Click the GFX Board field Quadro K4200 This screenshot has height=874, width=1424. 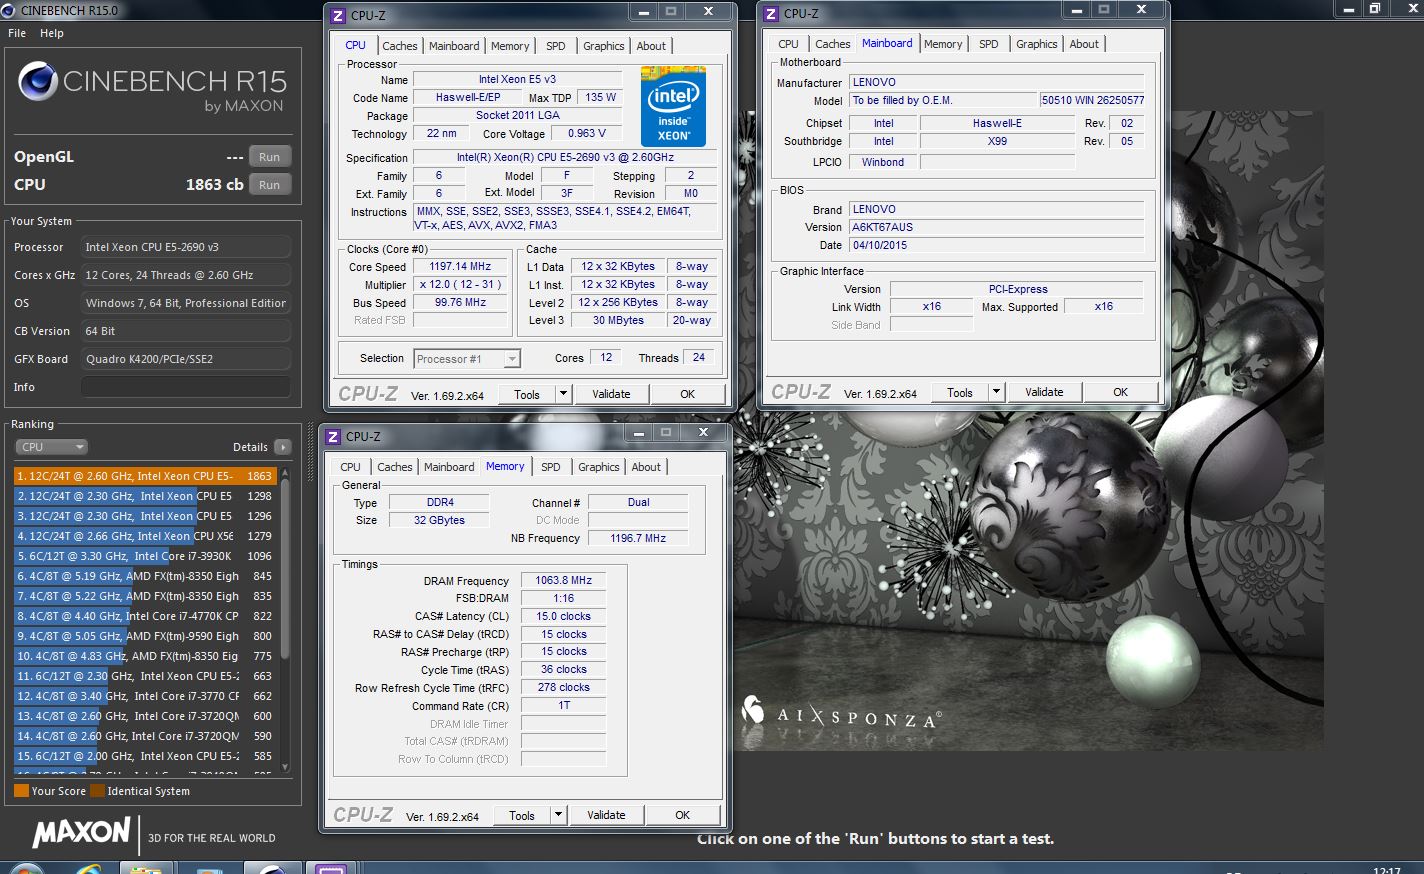[x=186, y=359]
